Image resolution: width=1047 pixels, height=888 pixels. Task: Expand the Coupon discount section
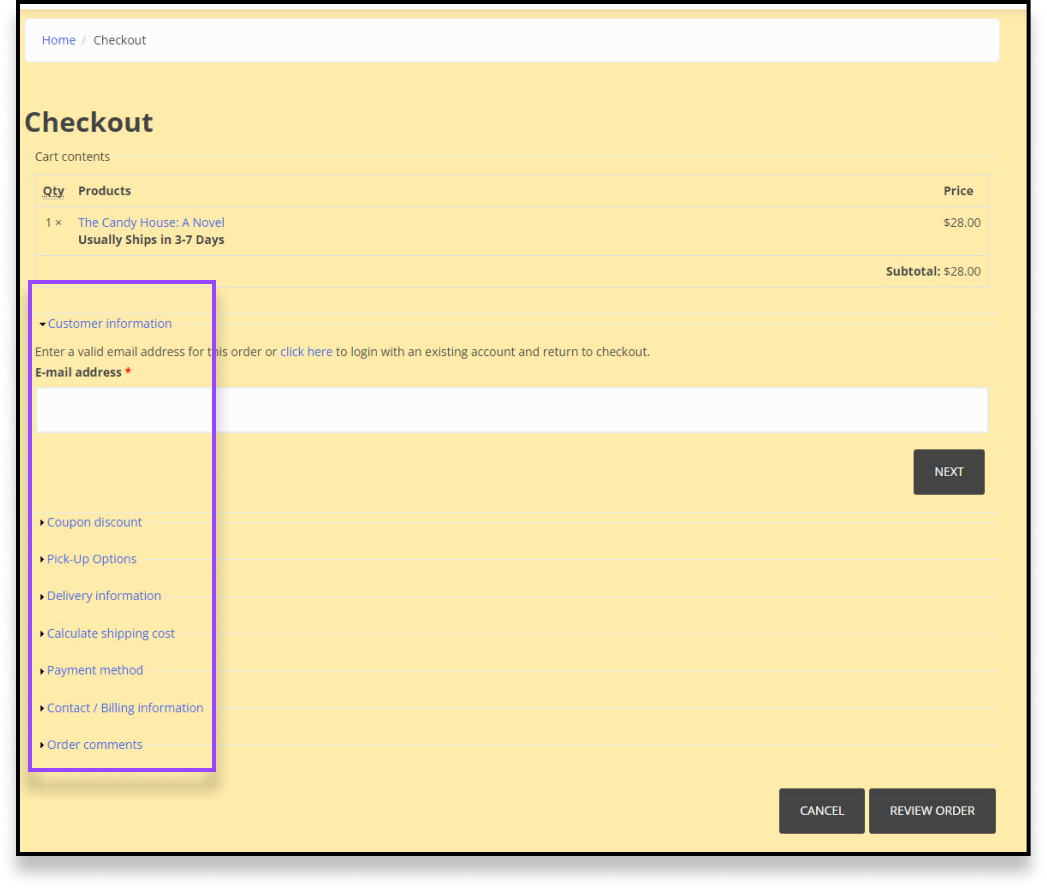click(x=94, y=521)
